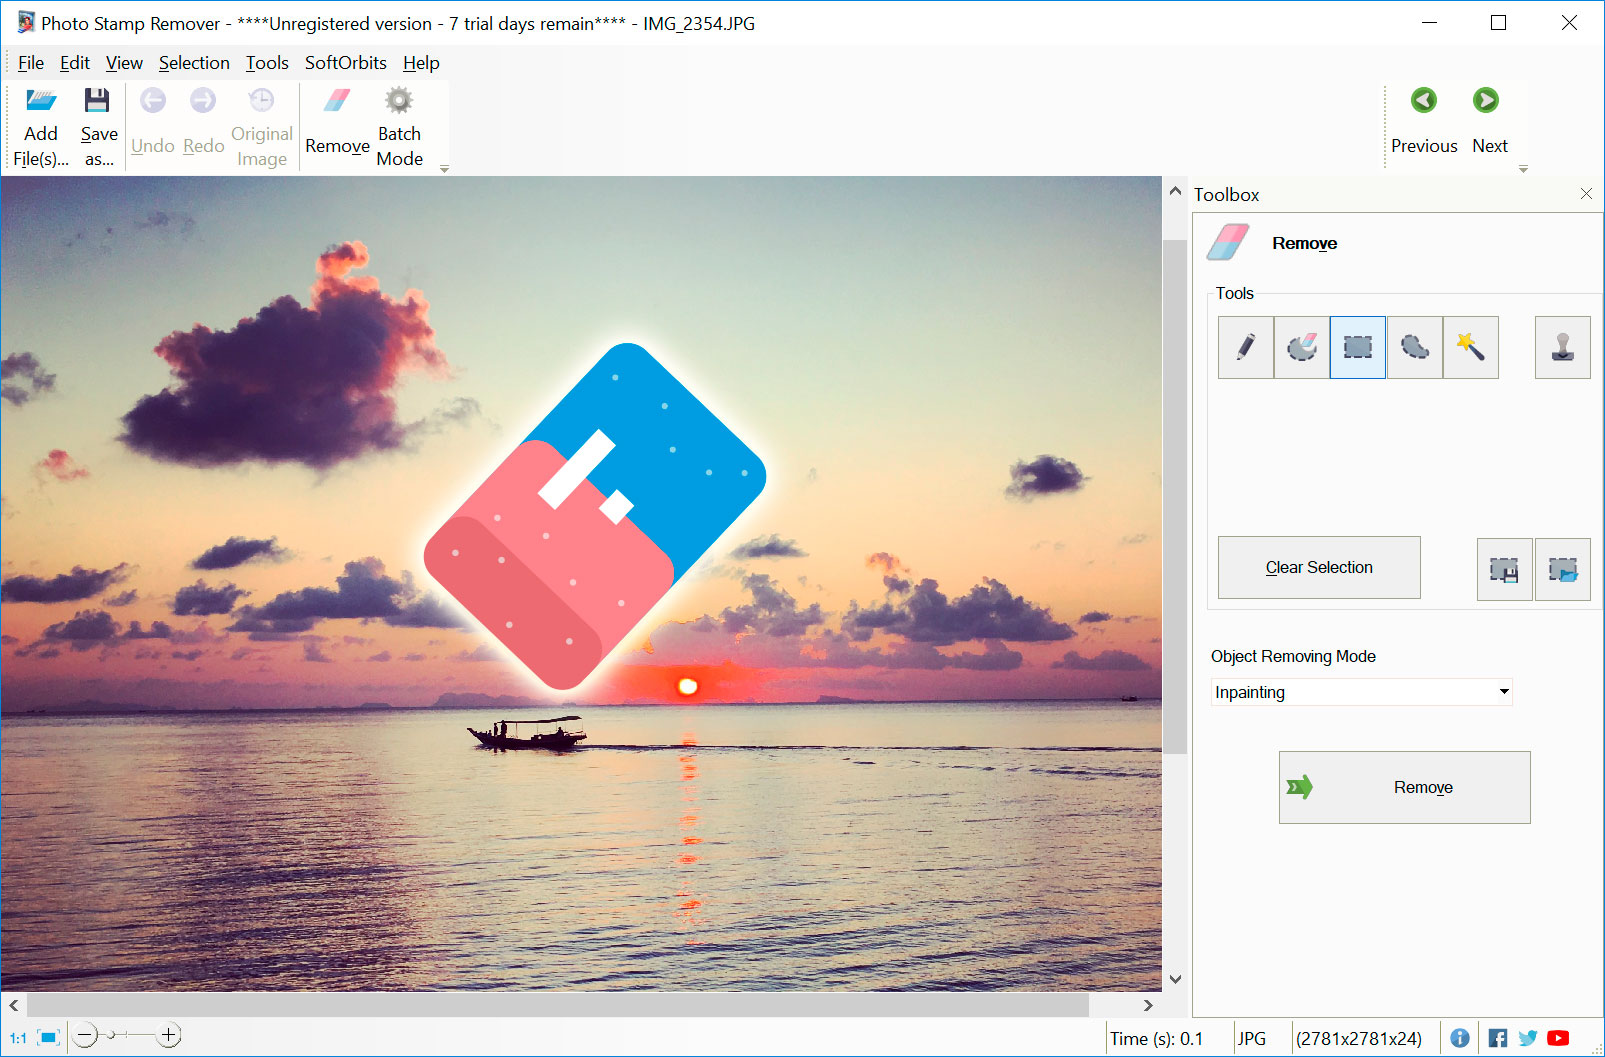The image size is (1605, 1057).
Task: Select the Lasso selection tool
Action: 1413,347
